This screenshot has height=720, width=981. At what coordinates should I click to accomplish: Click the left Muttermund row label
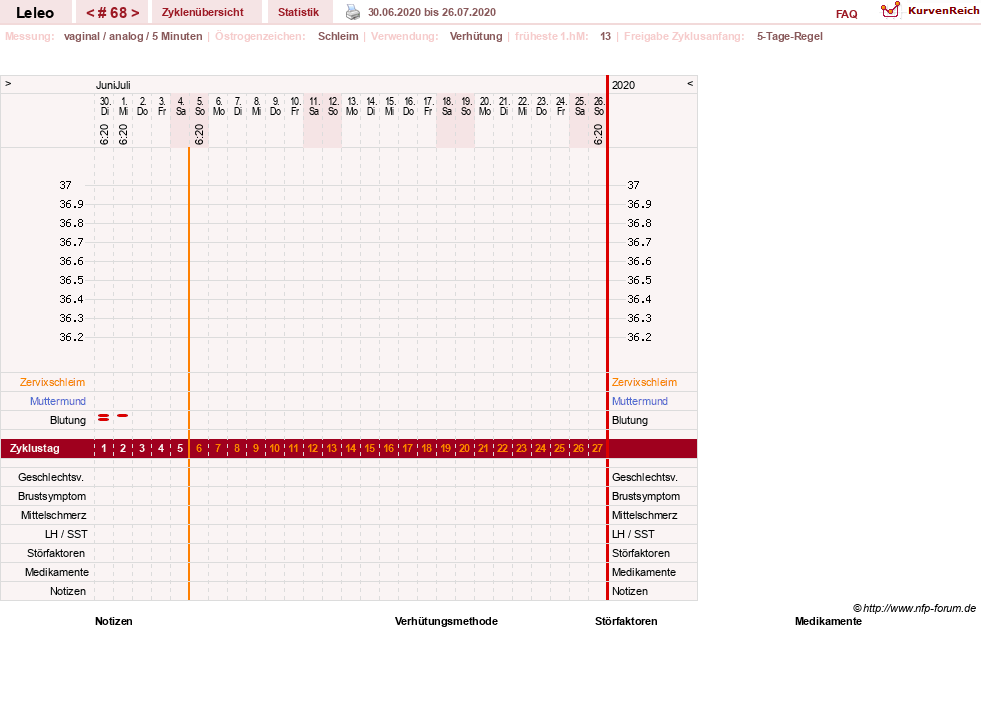[58, 401]
